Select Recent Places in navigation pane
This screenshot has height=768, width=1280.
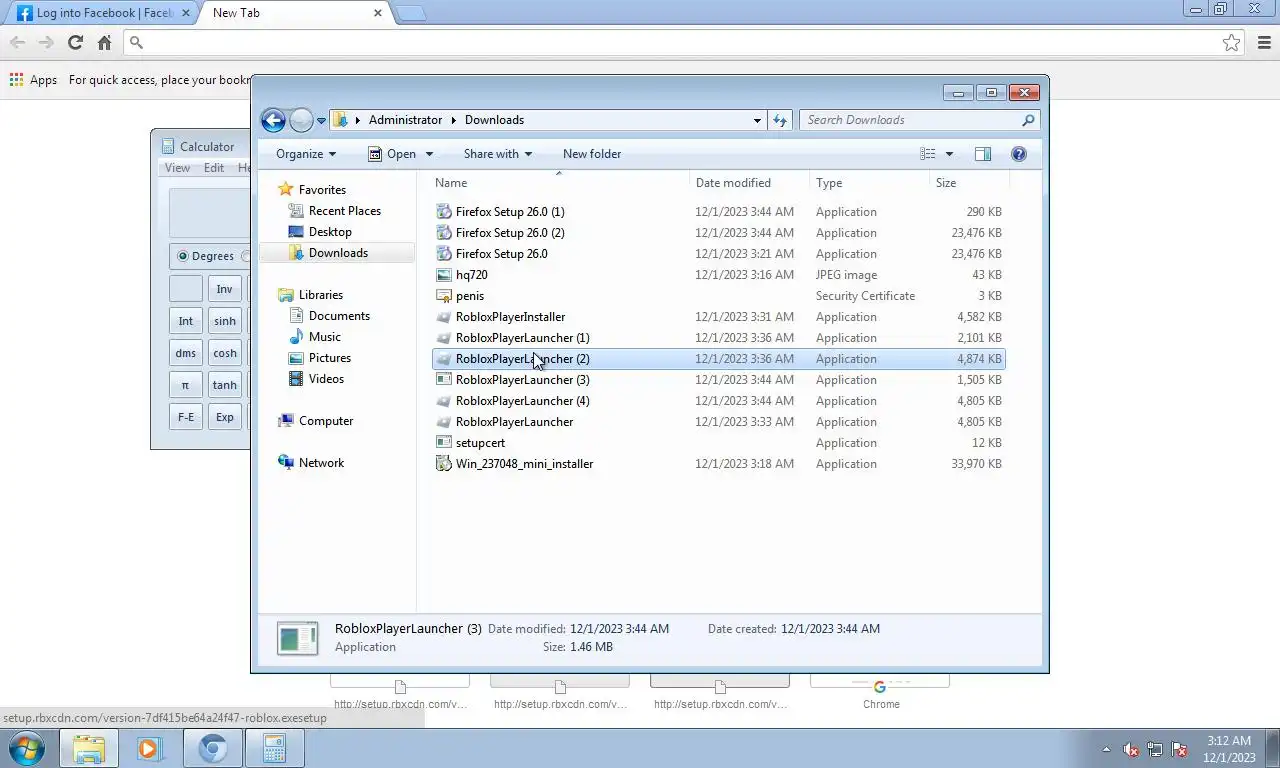[x=344, y=211]
